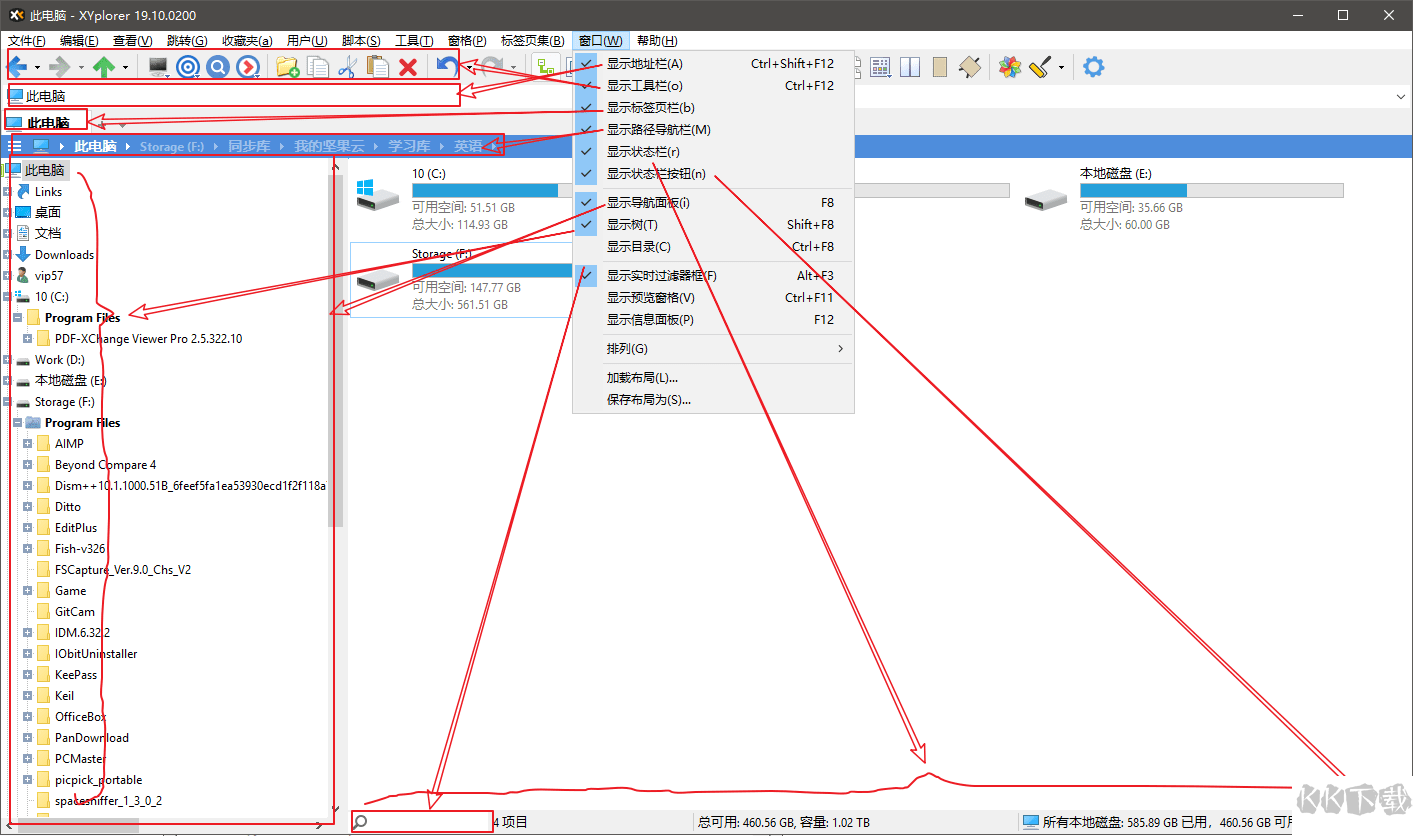
Task: Open the 工具(T) menu
Action: [x=414, y=41]
